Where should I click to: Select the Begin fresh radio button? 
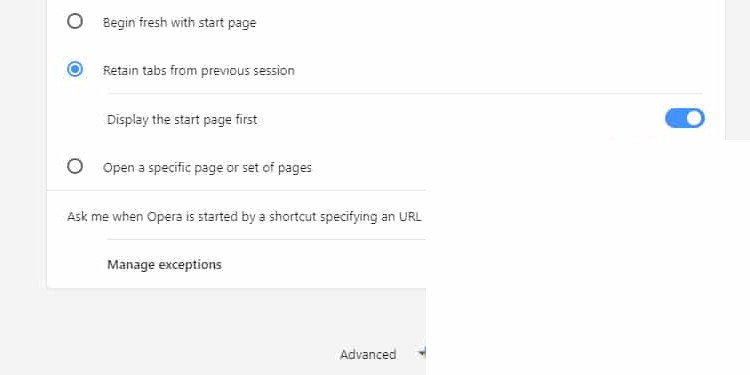point(75,22)
